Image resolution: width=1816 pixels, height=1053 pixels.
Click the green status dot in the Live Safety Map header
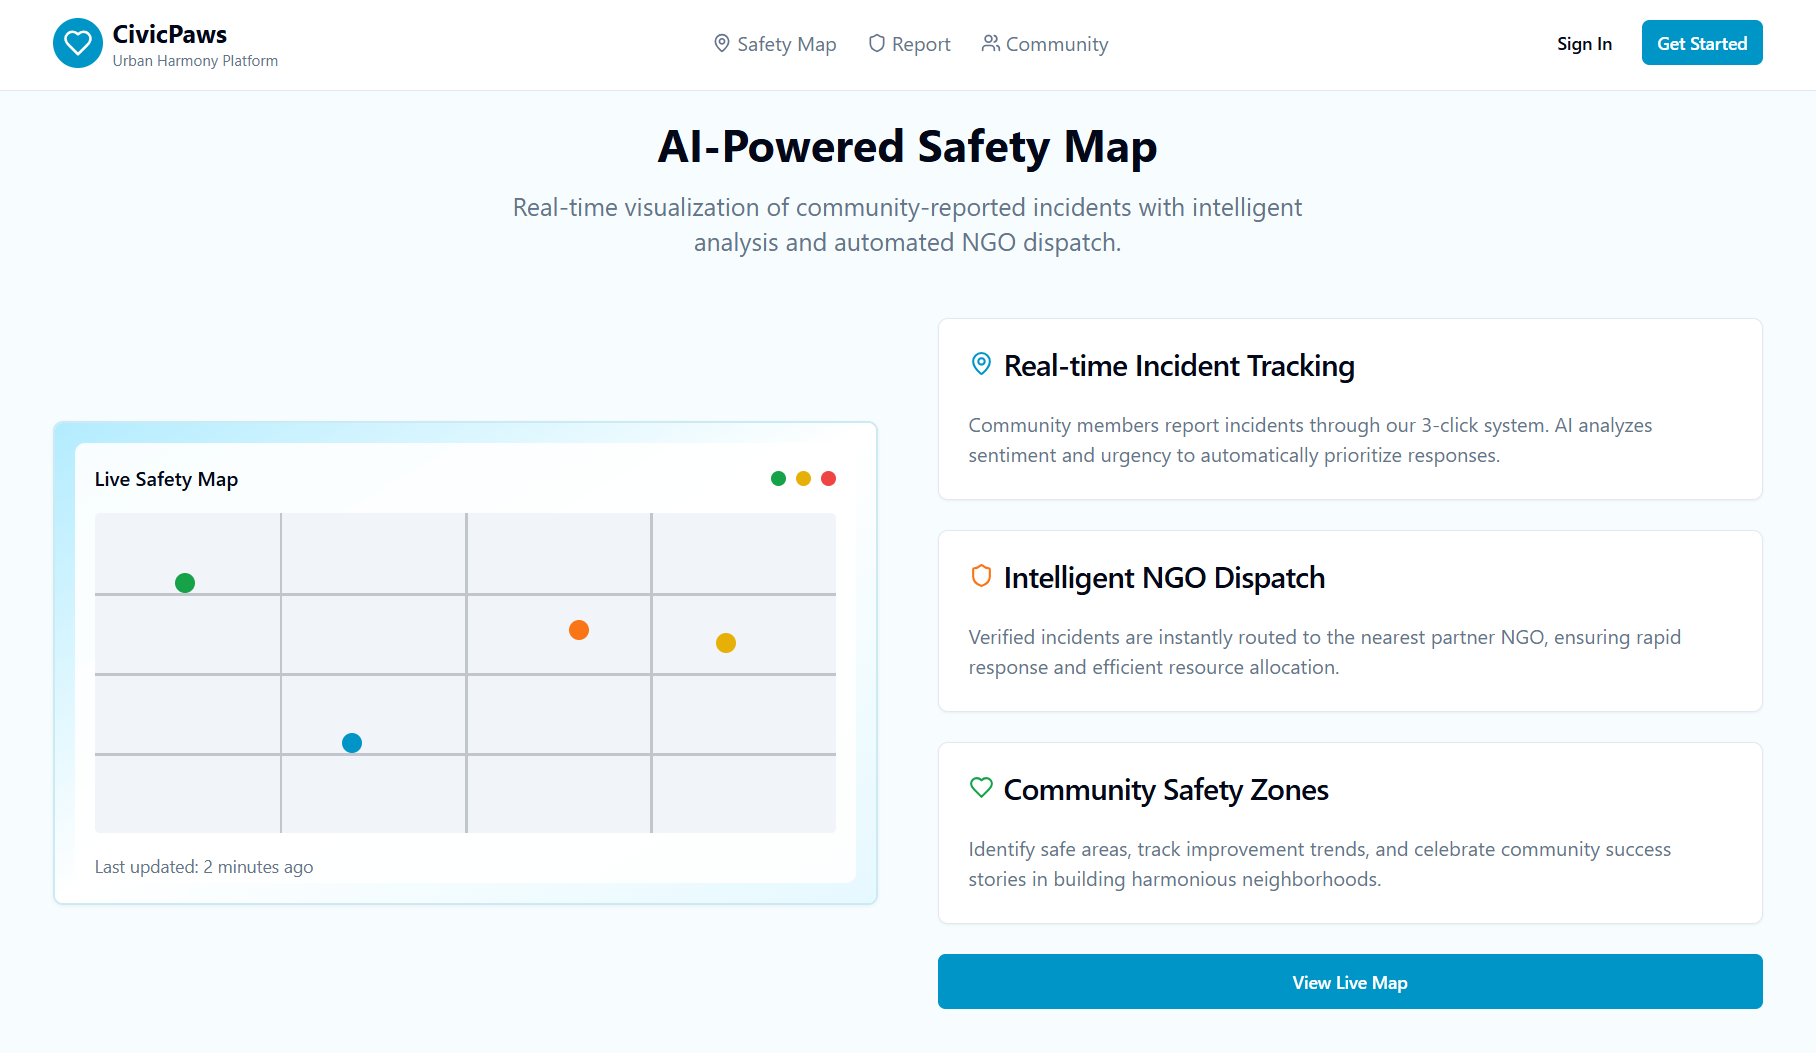tap(778, 478)
